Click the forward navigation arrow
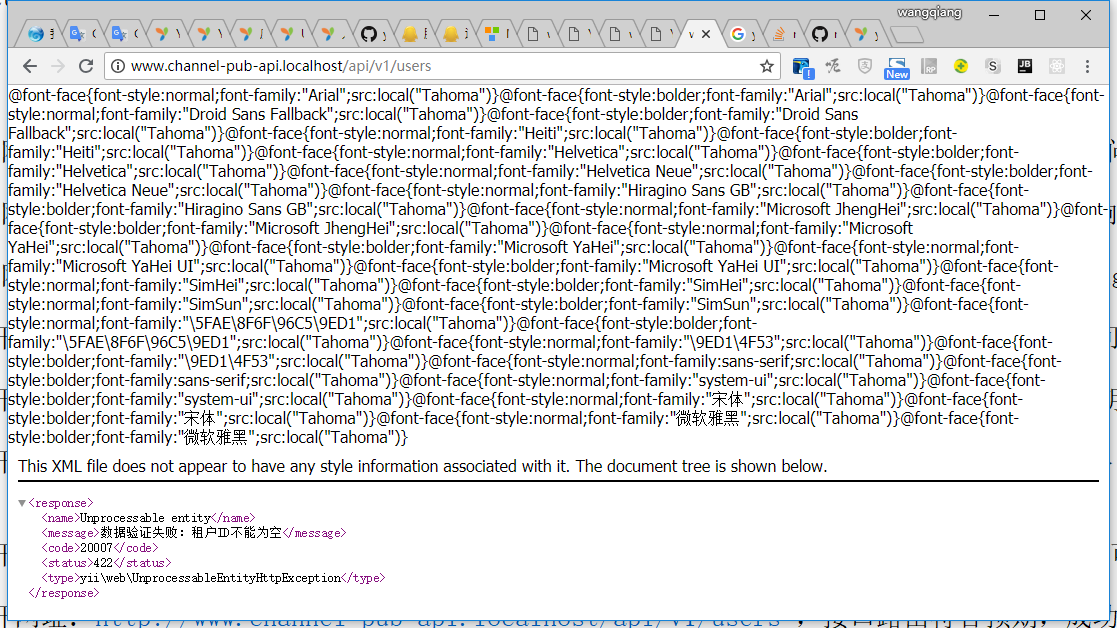 pos(58,66)
